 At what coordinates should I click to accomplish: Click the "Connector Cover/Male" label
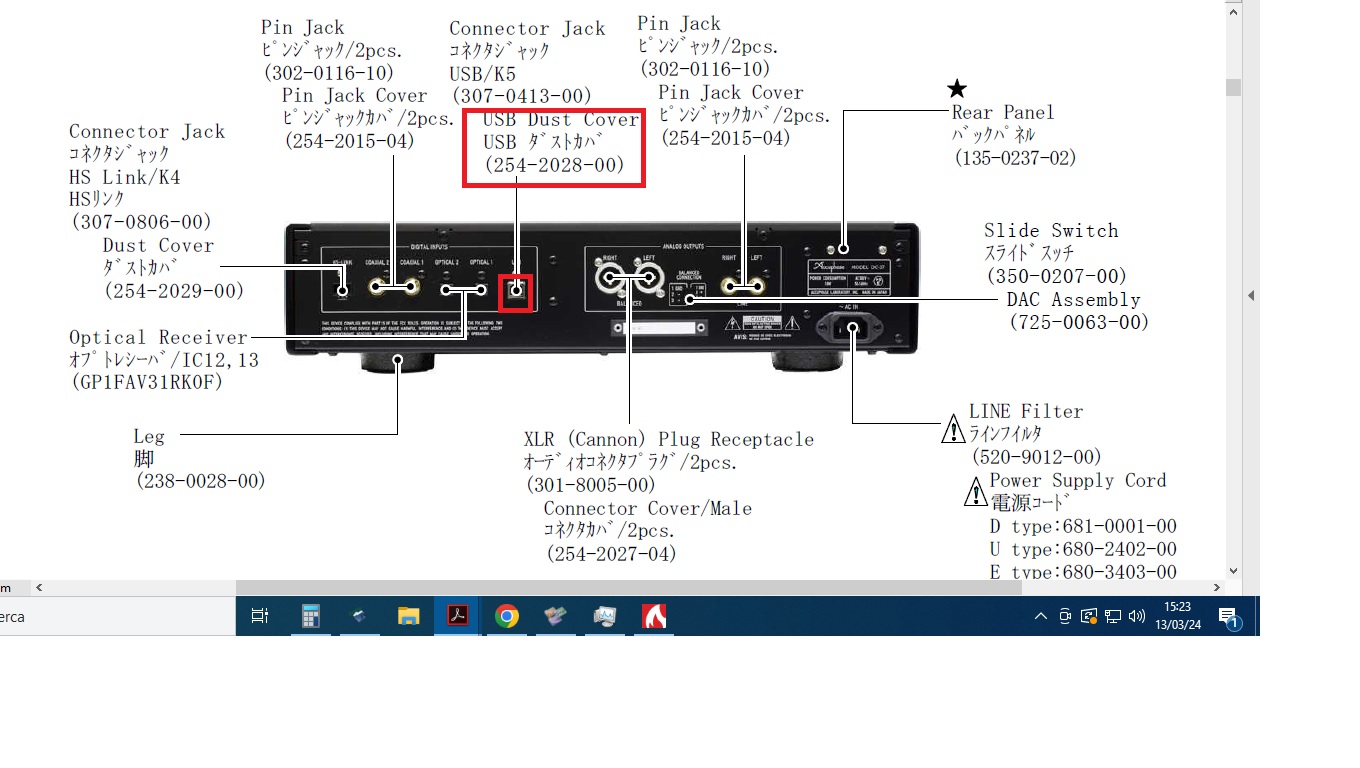(x=648, y=508)
